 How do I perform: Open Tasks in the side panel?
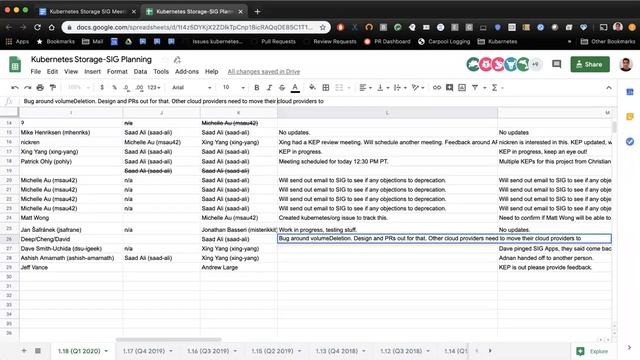pos(630,142)
